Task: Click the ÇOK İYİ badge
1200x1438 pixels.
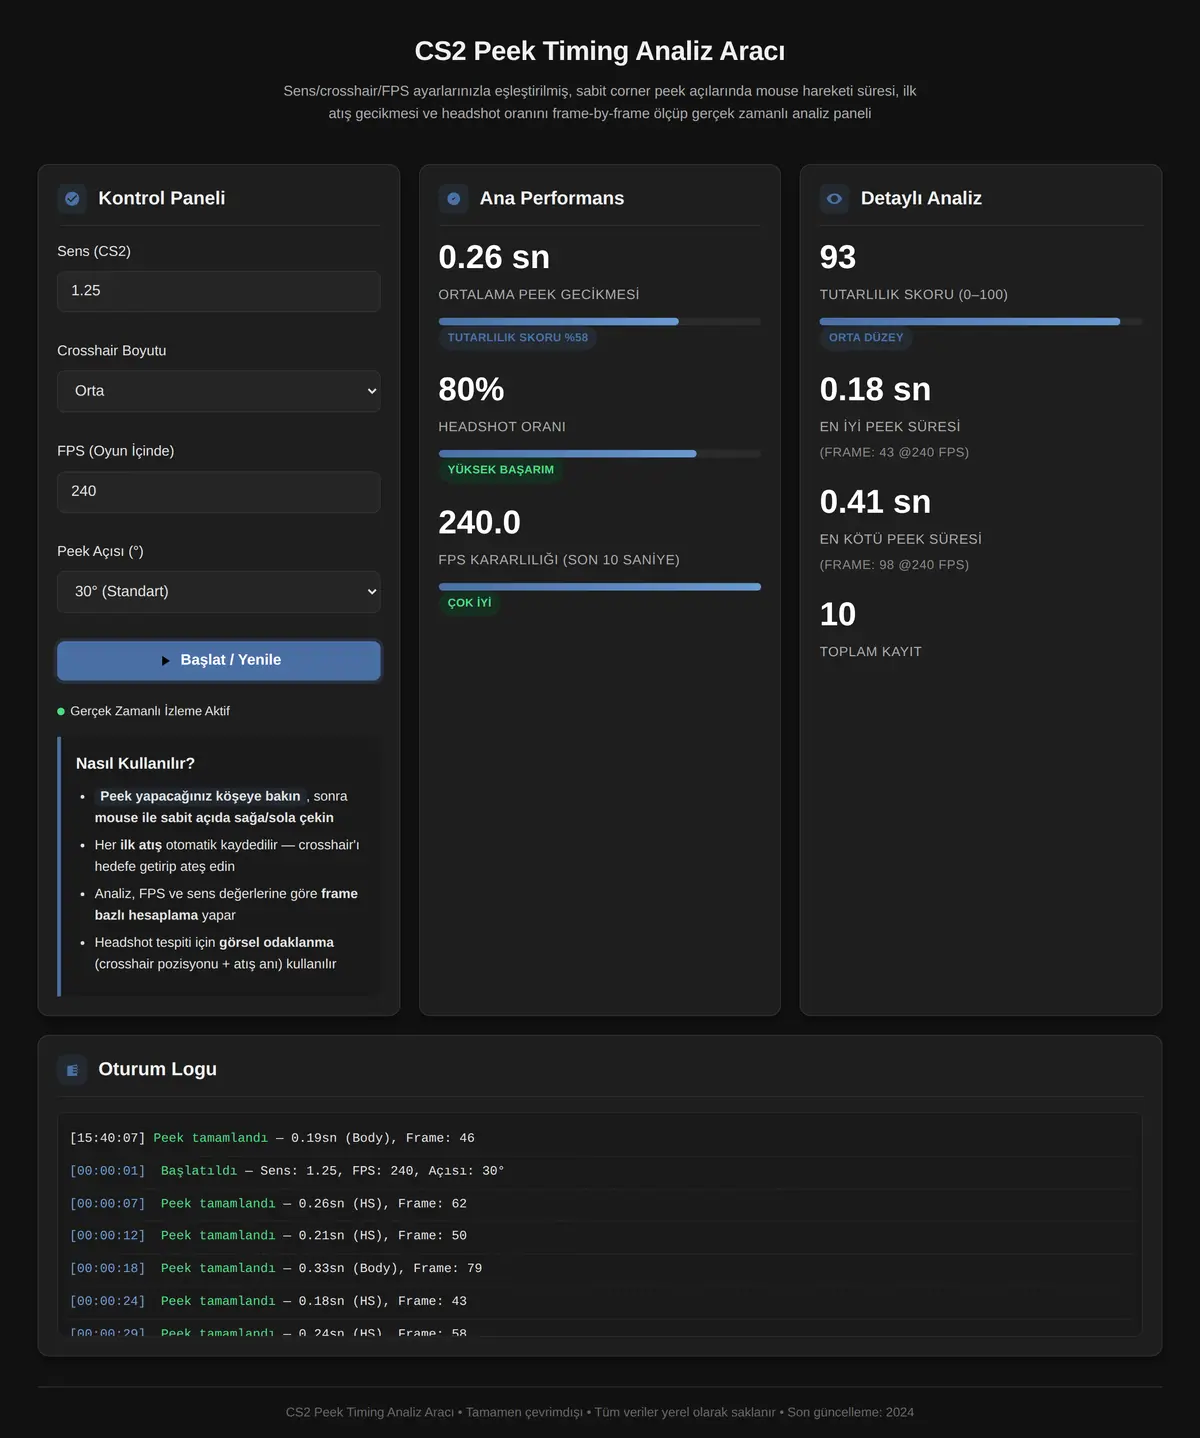Action: pos(470,603)
